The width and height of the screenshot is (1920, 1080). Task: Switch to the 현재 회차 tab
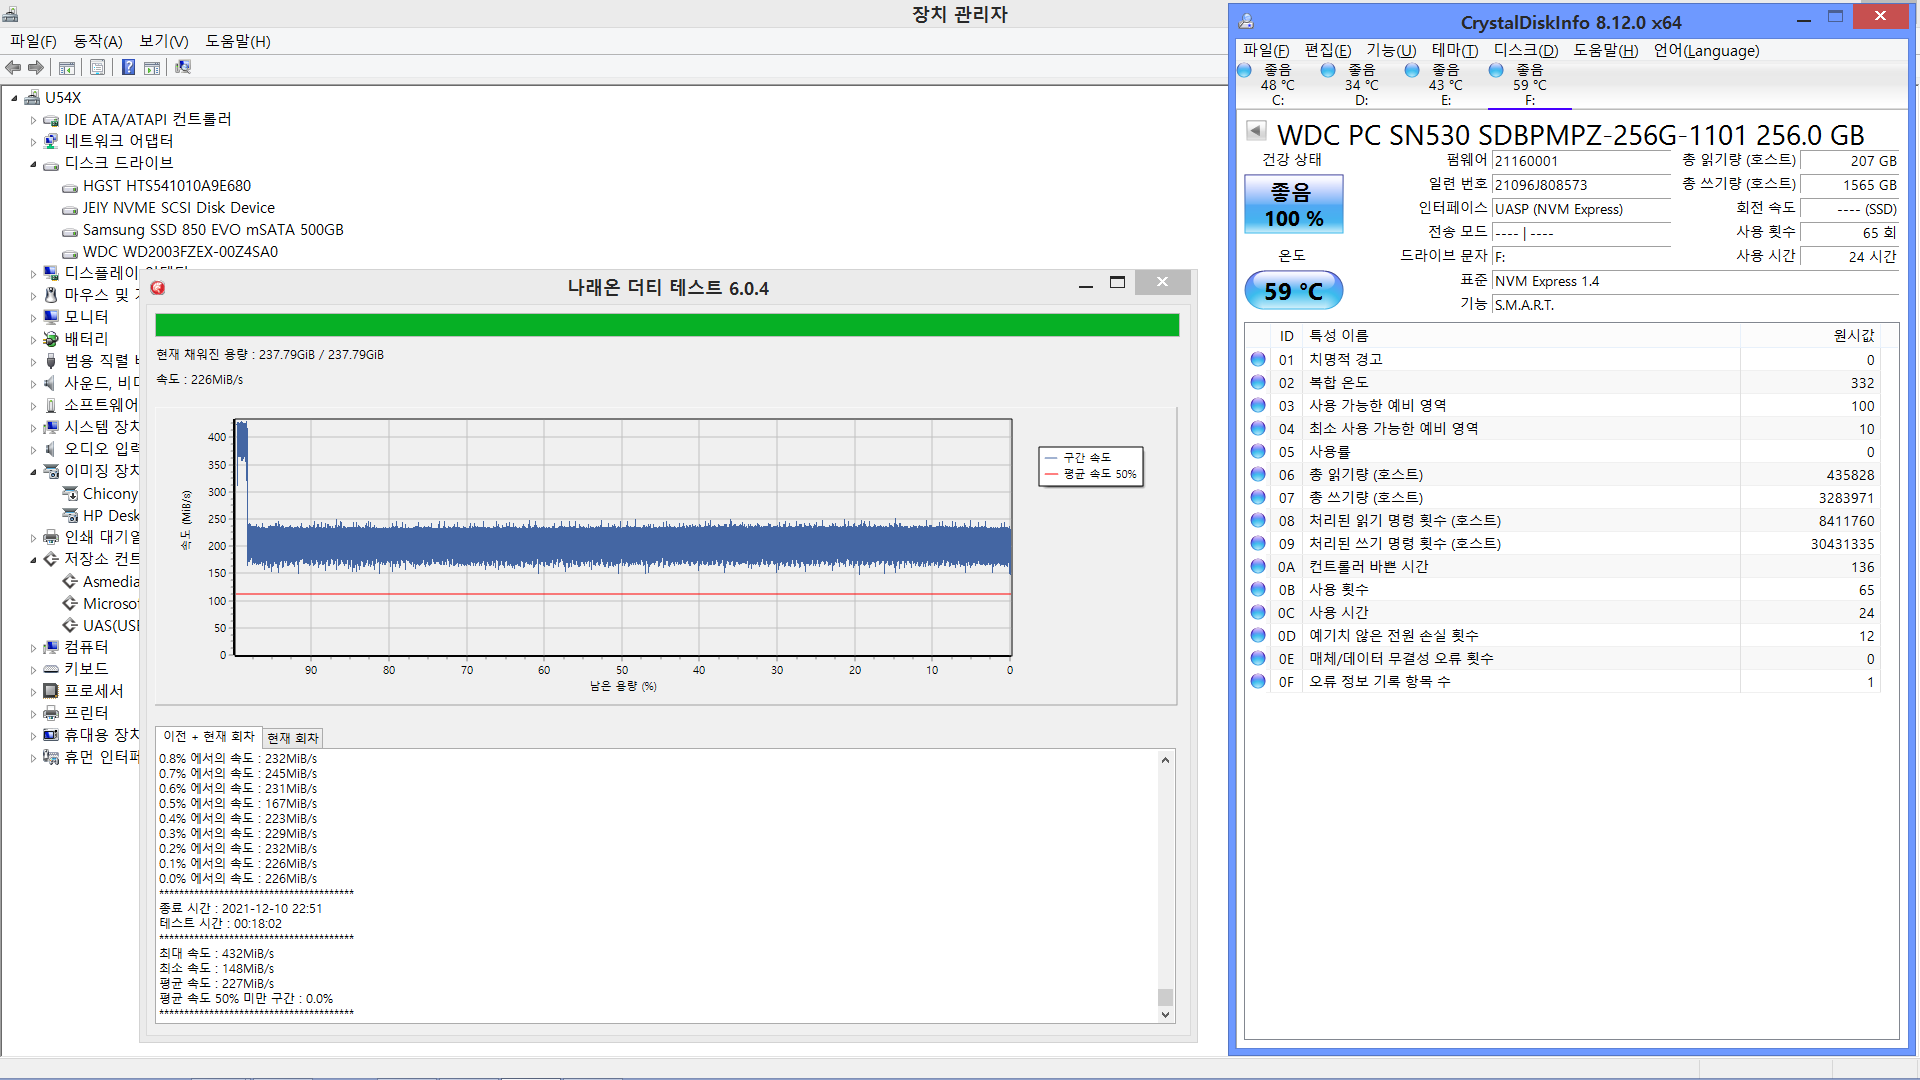pos(293,738)
